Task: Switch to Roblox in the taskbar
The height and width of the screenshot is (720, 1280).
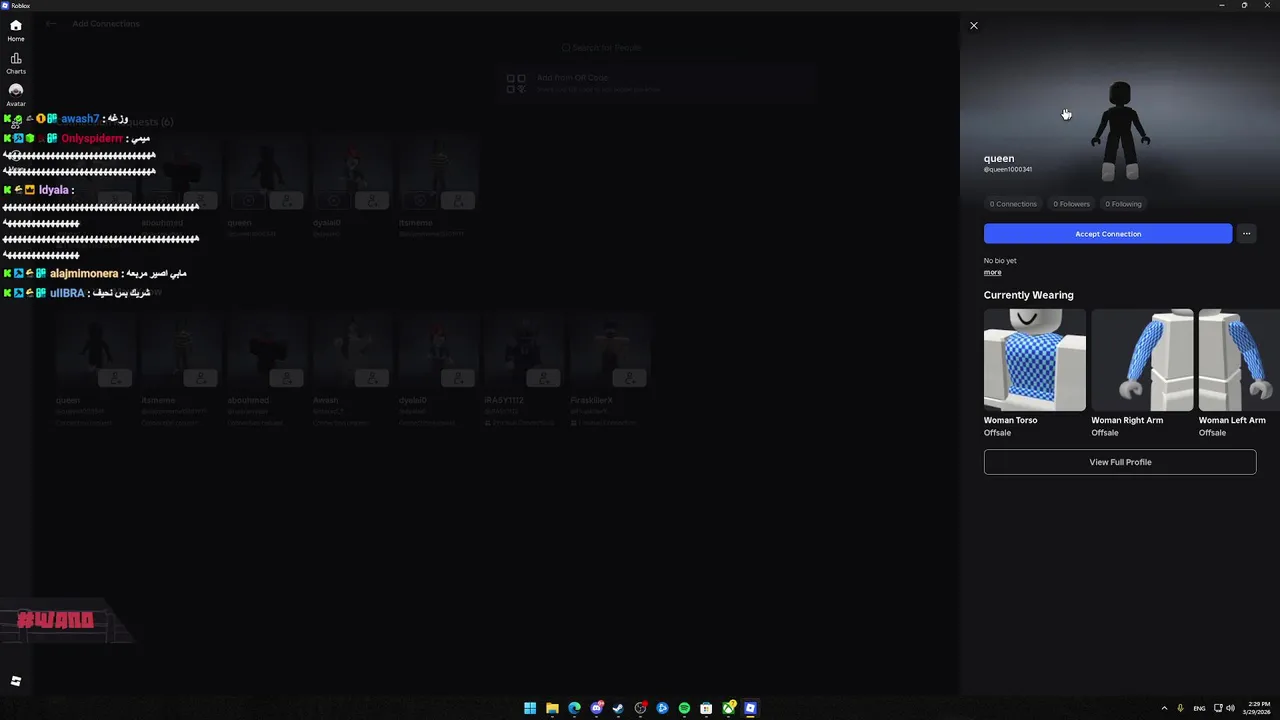Action: [750, 708]
